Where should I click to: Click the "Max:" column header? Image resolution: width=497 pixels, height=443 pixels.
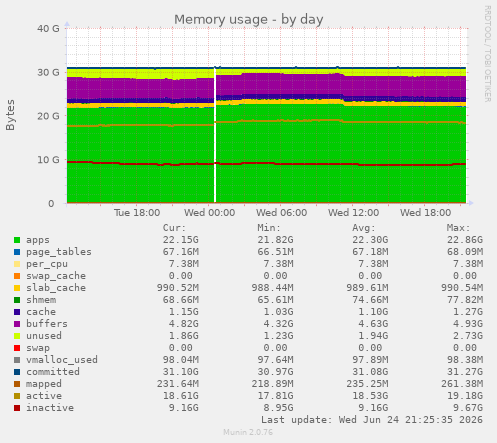(458, 228)
